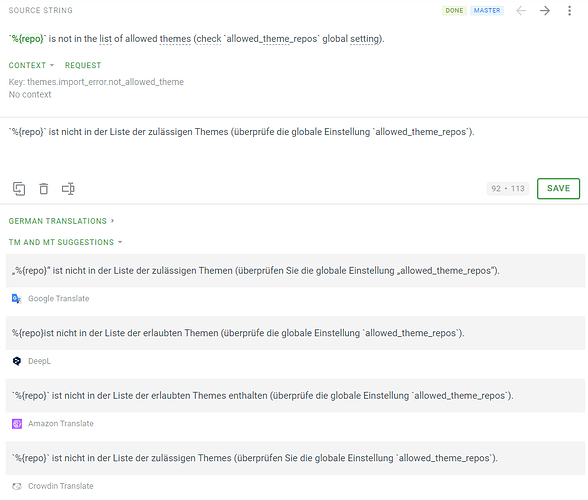Click the key themes.import_error.not_allowed_theme
Screen dimensions: 588x500
click(x=105, y=82)
